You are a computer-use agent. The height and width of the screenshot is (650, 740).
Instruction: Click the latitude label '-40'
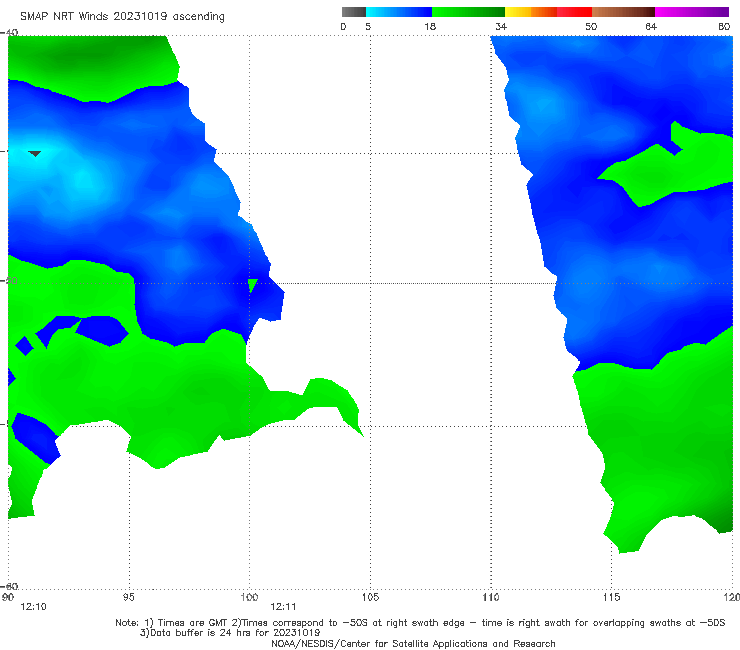point(9,32)
